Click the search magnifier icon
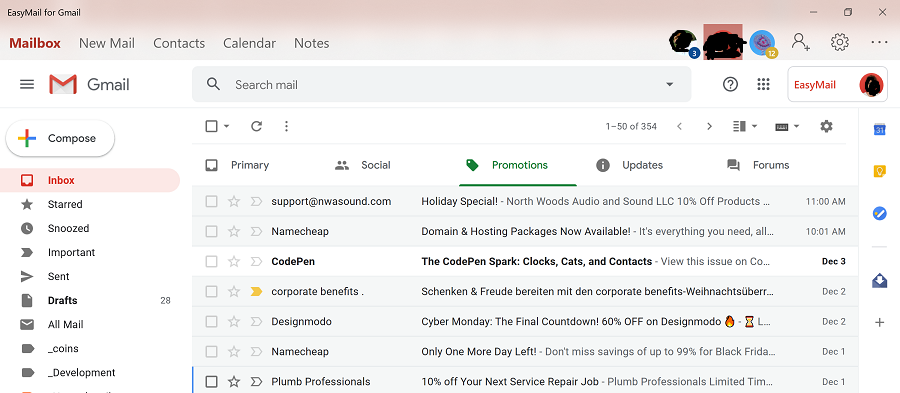900x393 pixels. [214, 84]
